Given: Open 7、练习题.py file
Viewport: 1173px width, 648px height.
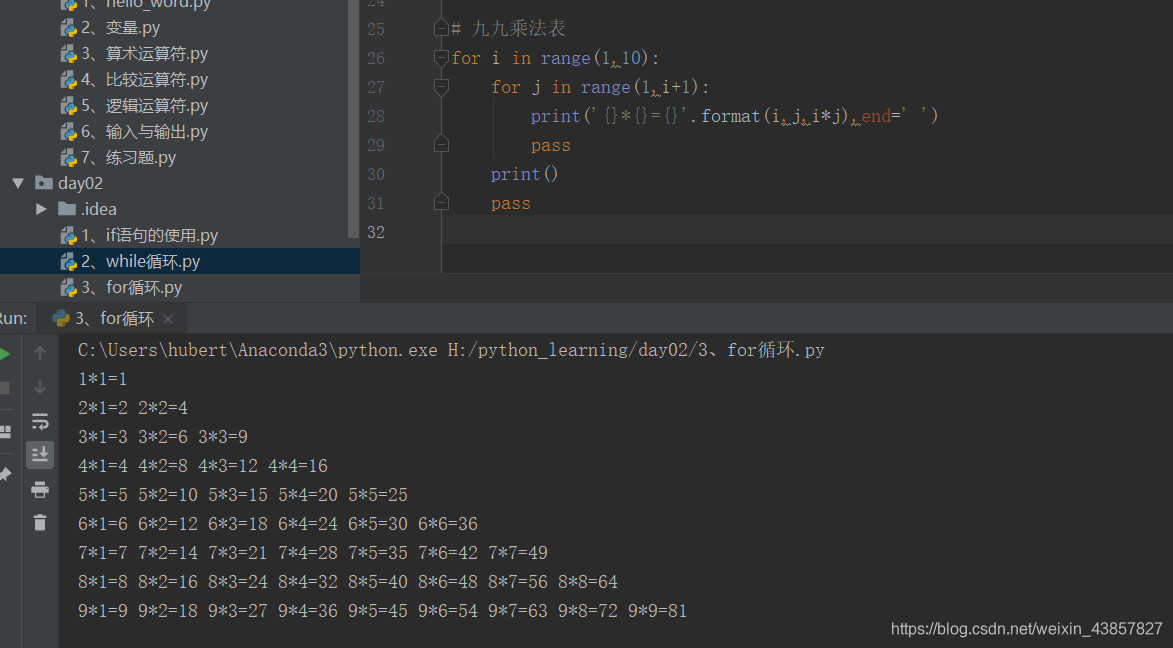Looking at the screenshot, I should pyautogui.click(x=118, y=158).
